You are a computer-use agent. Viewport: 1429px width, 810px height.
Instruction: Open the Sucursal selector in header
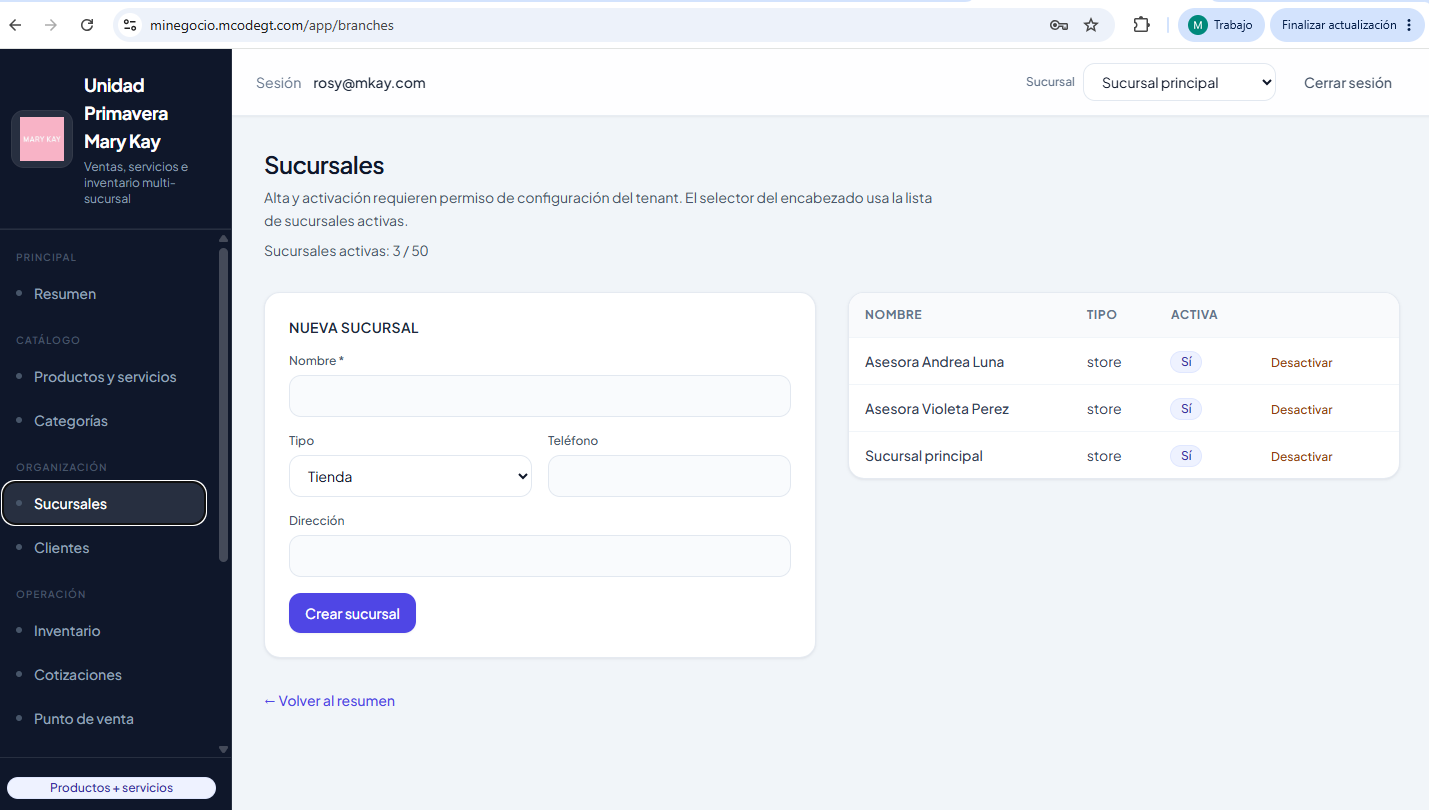click(1179, 83)
